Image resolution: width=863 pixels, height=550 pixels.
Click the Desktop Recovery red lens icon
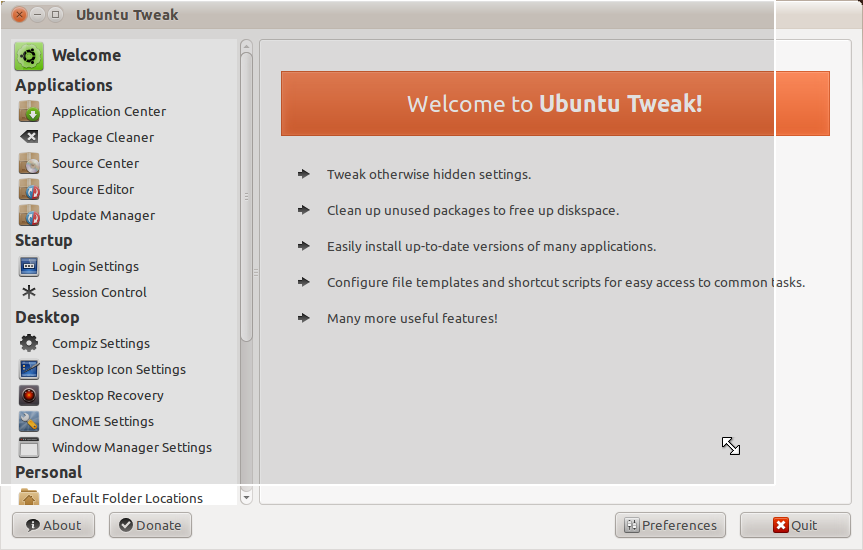click(29, 395)
